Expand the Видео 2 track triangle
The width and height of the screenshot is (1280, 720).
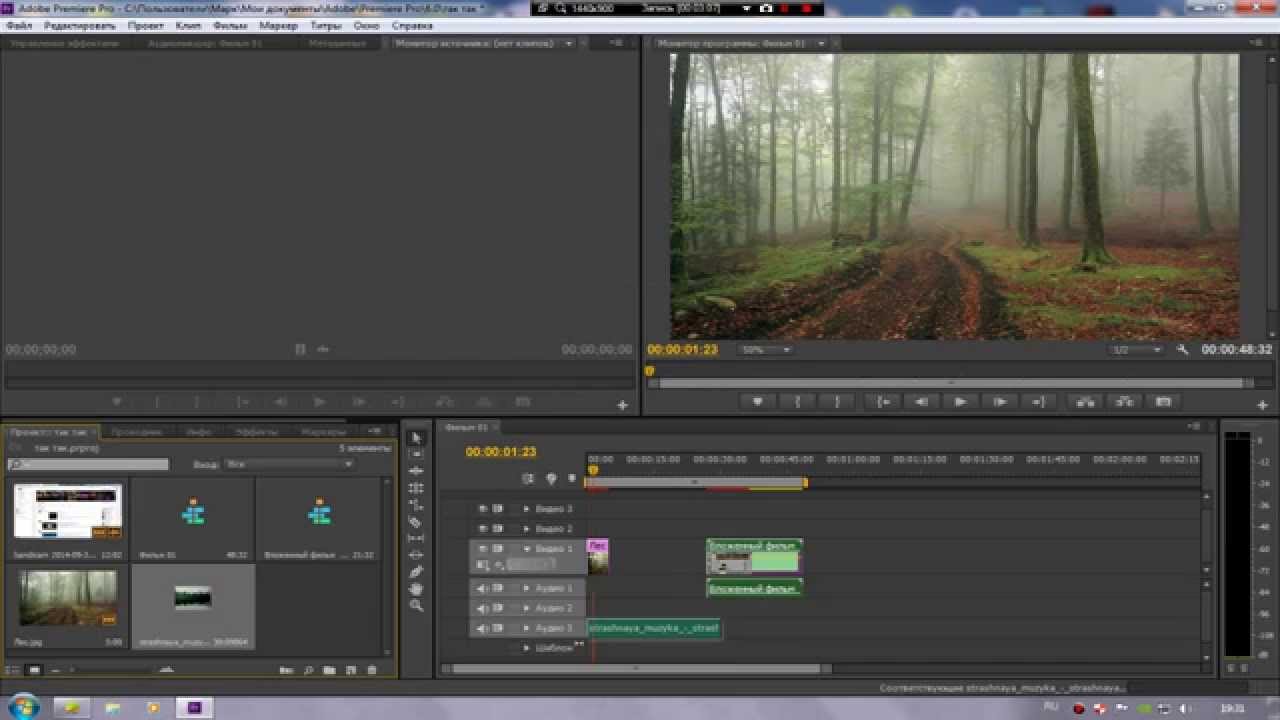[527, 529]
